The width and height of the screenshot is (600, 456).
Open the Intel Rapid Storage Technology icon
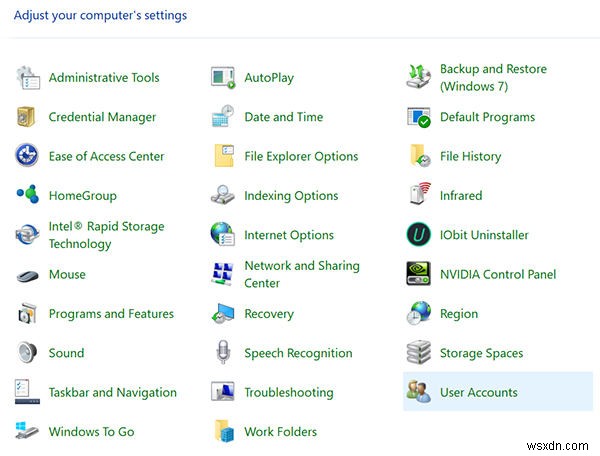click(27, 235)
